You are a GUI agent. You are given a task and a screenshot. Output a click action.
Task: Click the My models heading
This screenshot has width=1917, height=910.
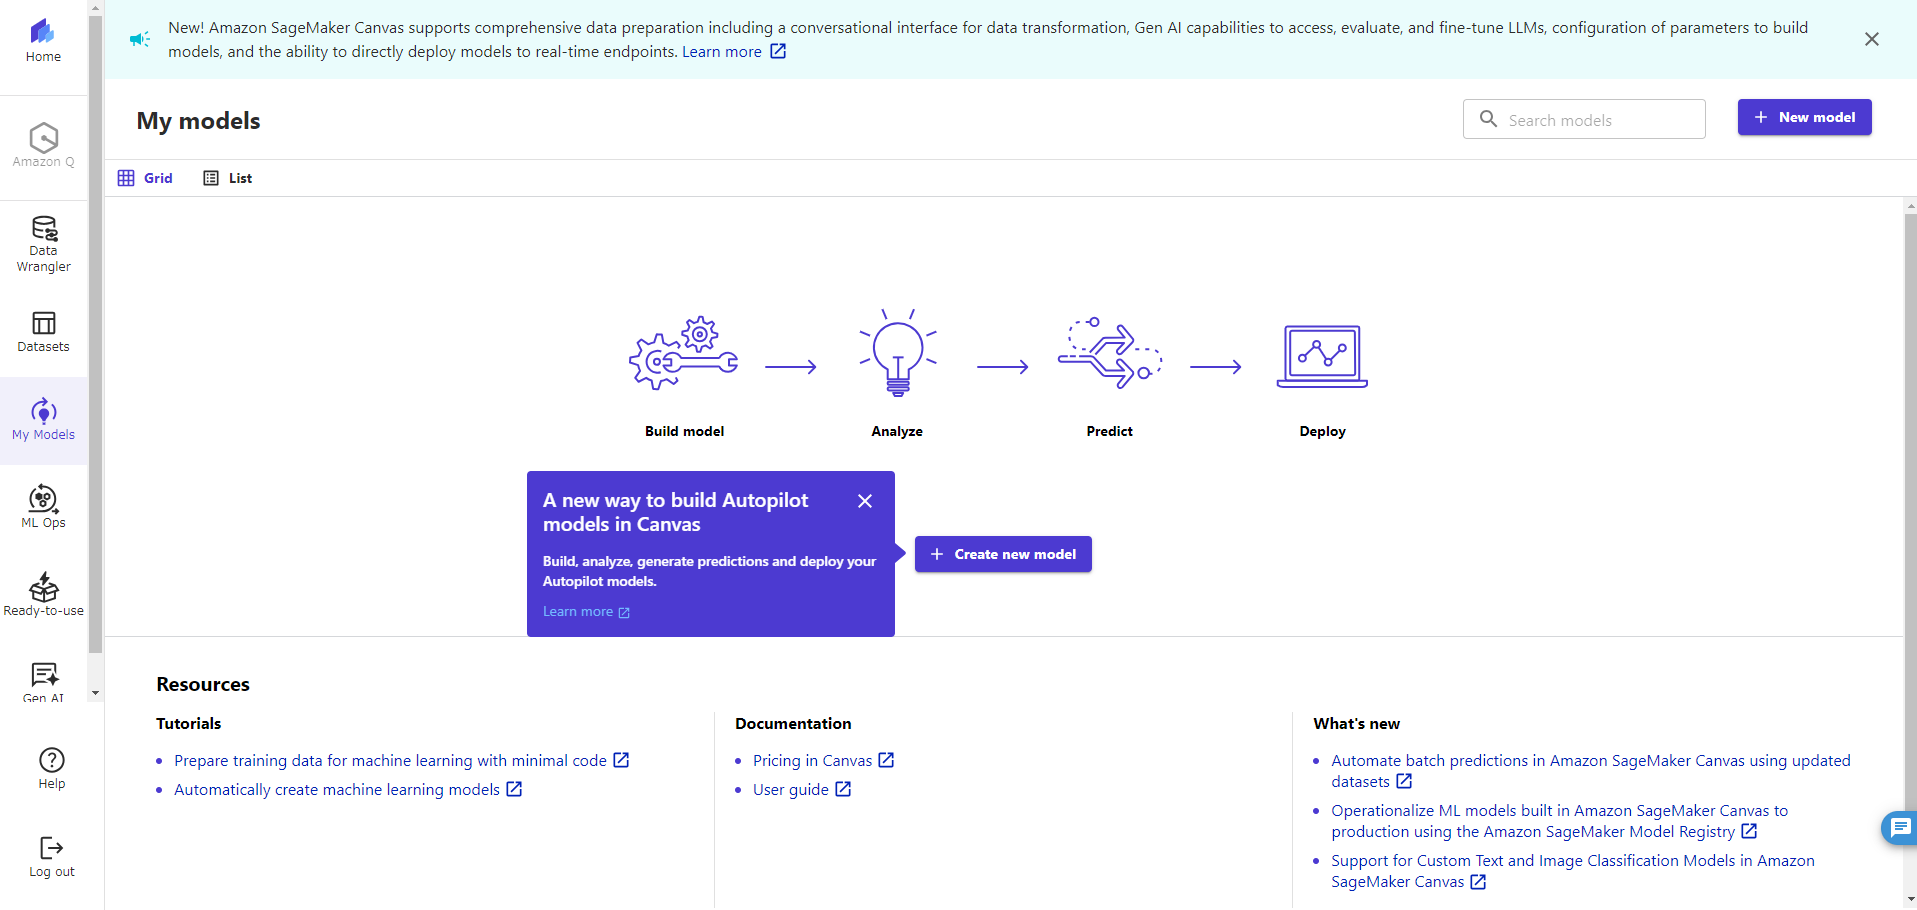198,121
